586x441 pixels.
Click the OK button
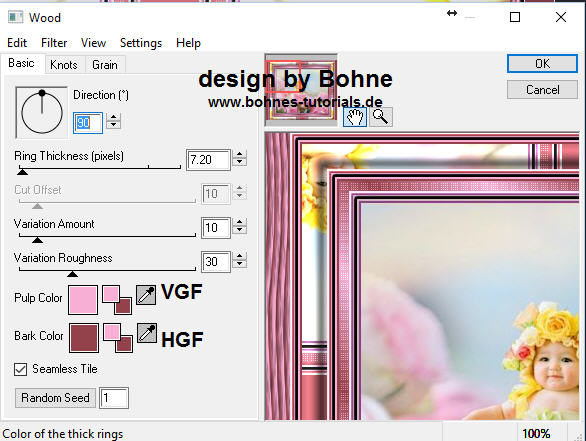[542, 64]
